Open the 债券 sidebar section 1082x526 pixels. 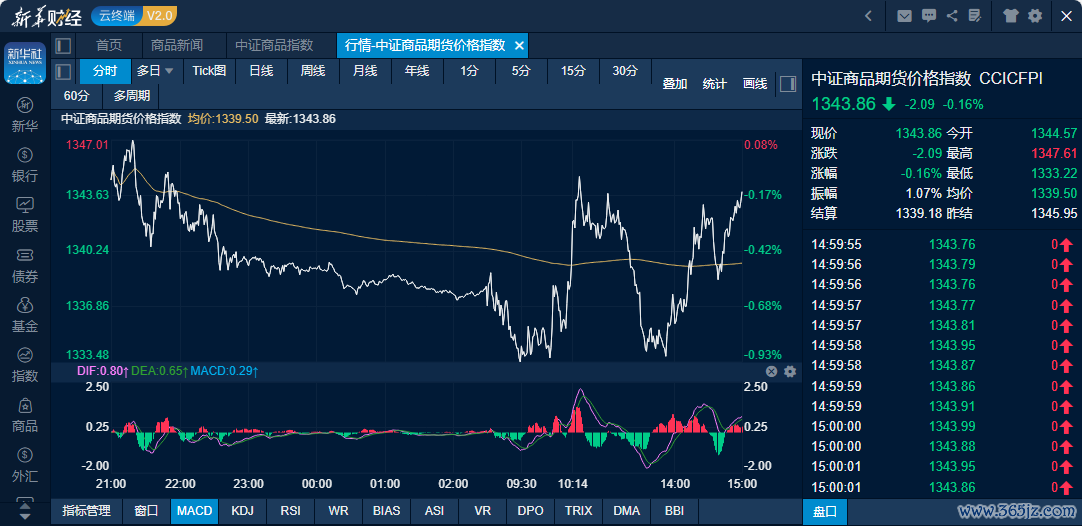coord(25,266)
